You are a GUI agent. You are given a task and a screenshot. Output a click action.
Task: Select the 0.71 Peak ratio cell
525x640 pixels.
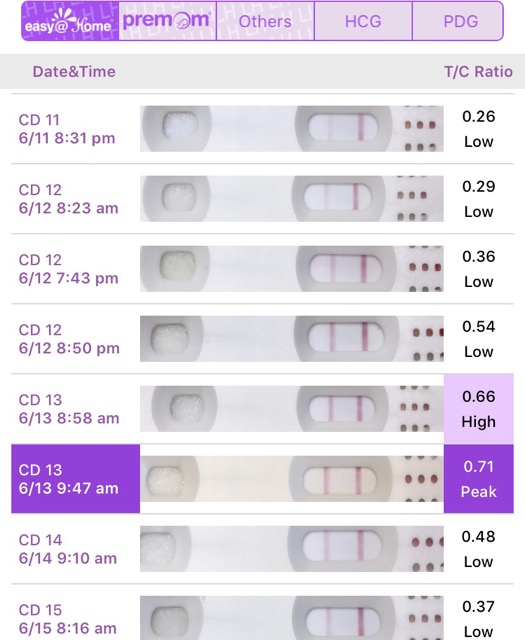pyautogui.click(x=478, y=479)
